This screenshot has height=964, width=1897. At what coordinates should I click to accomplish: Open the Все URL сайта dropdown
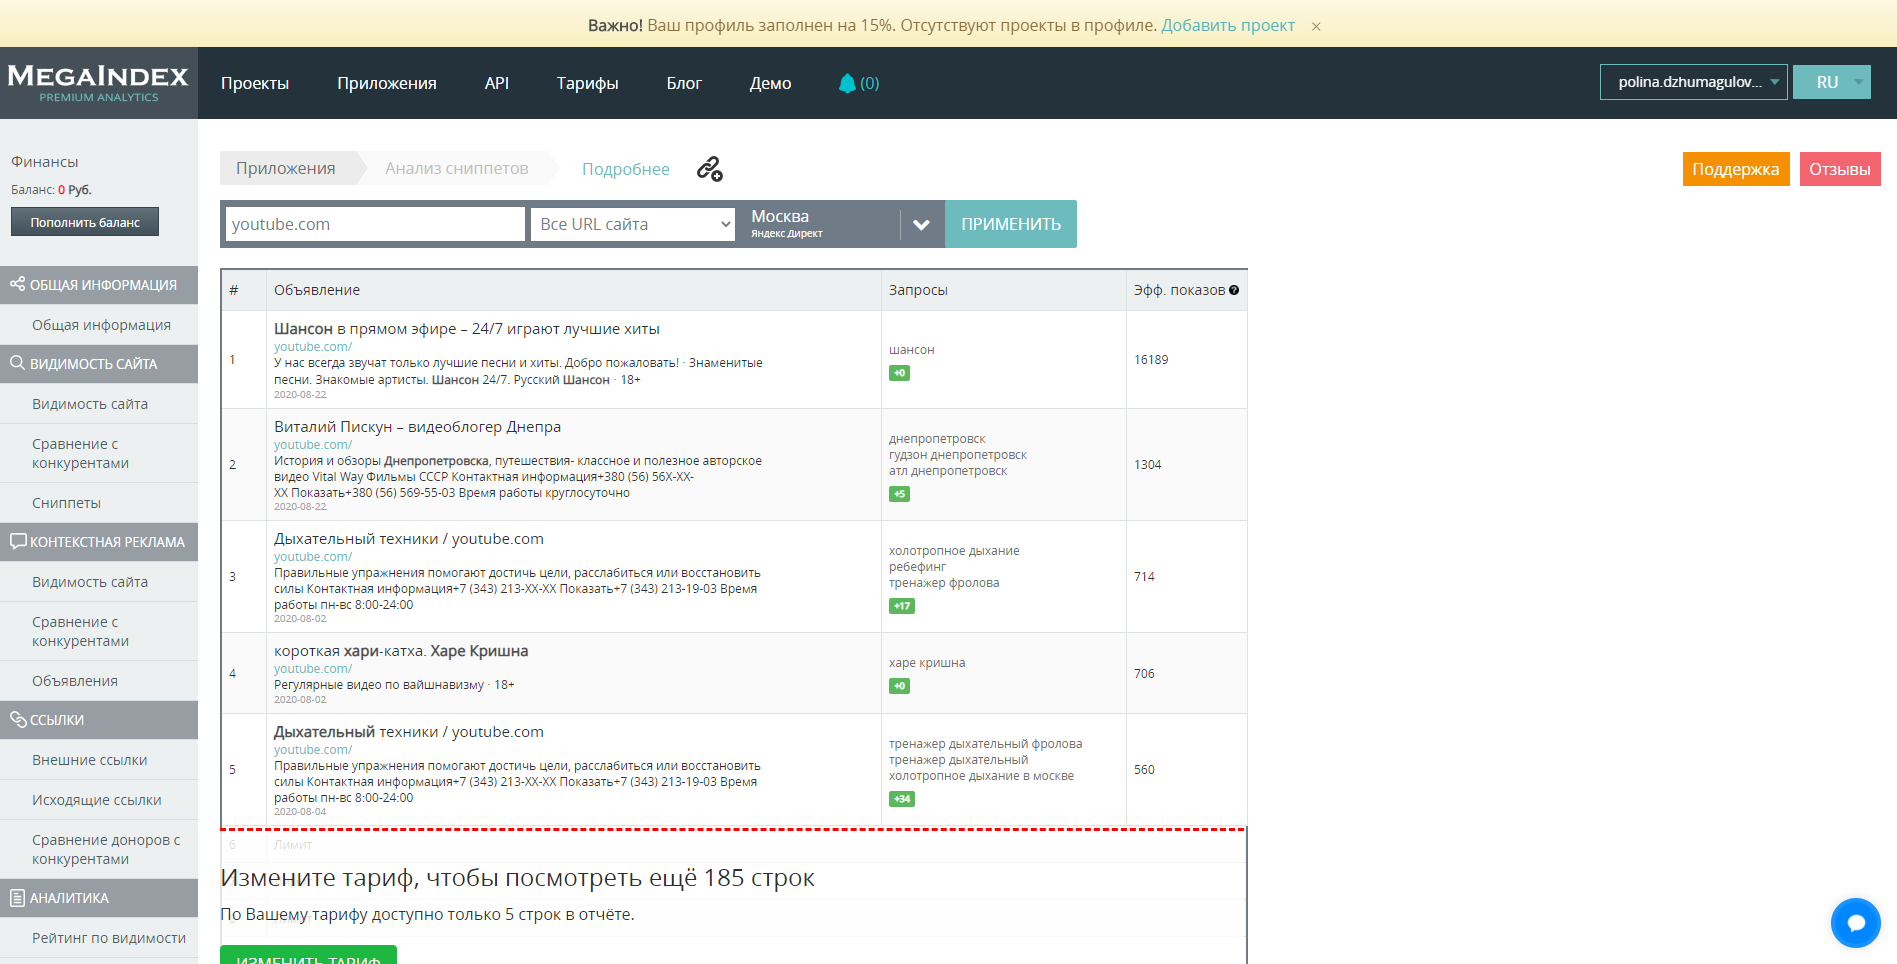click(x=634, y=224)
